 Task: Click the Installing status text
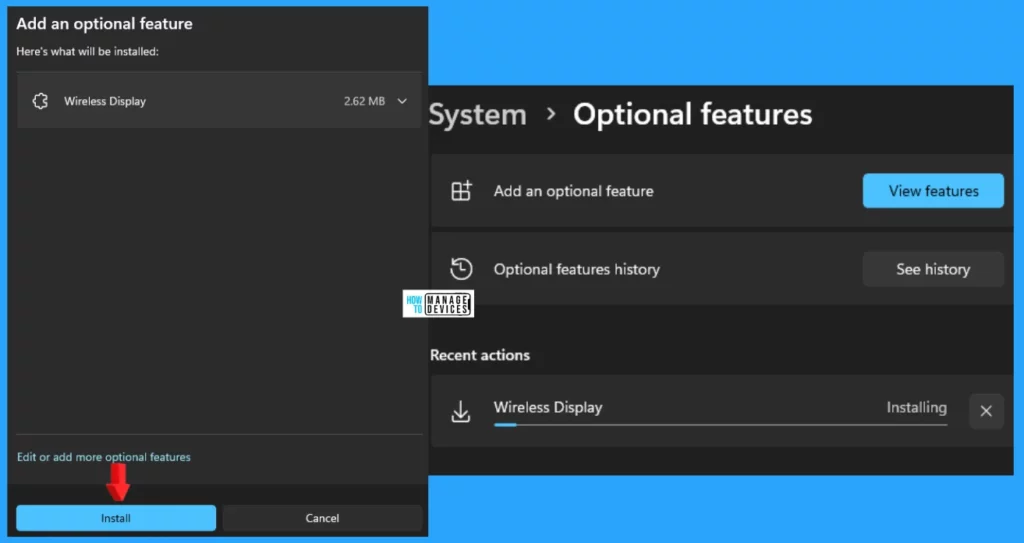tap(916, 408)
